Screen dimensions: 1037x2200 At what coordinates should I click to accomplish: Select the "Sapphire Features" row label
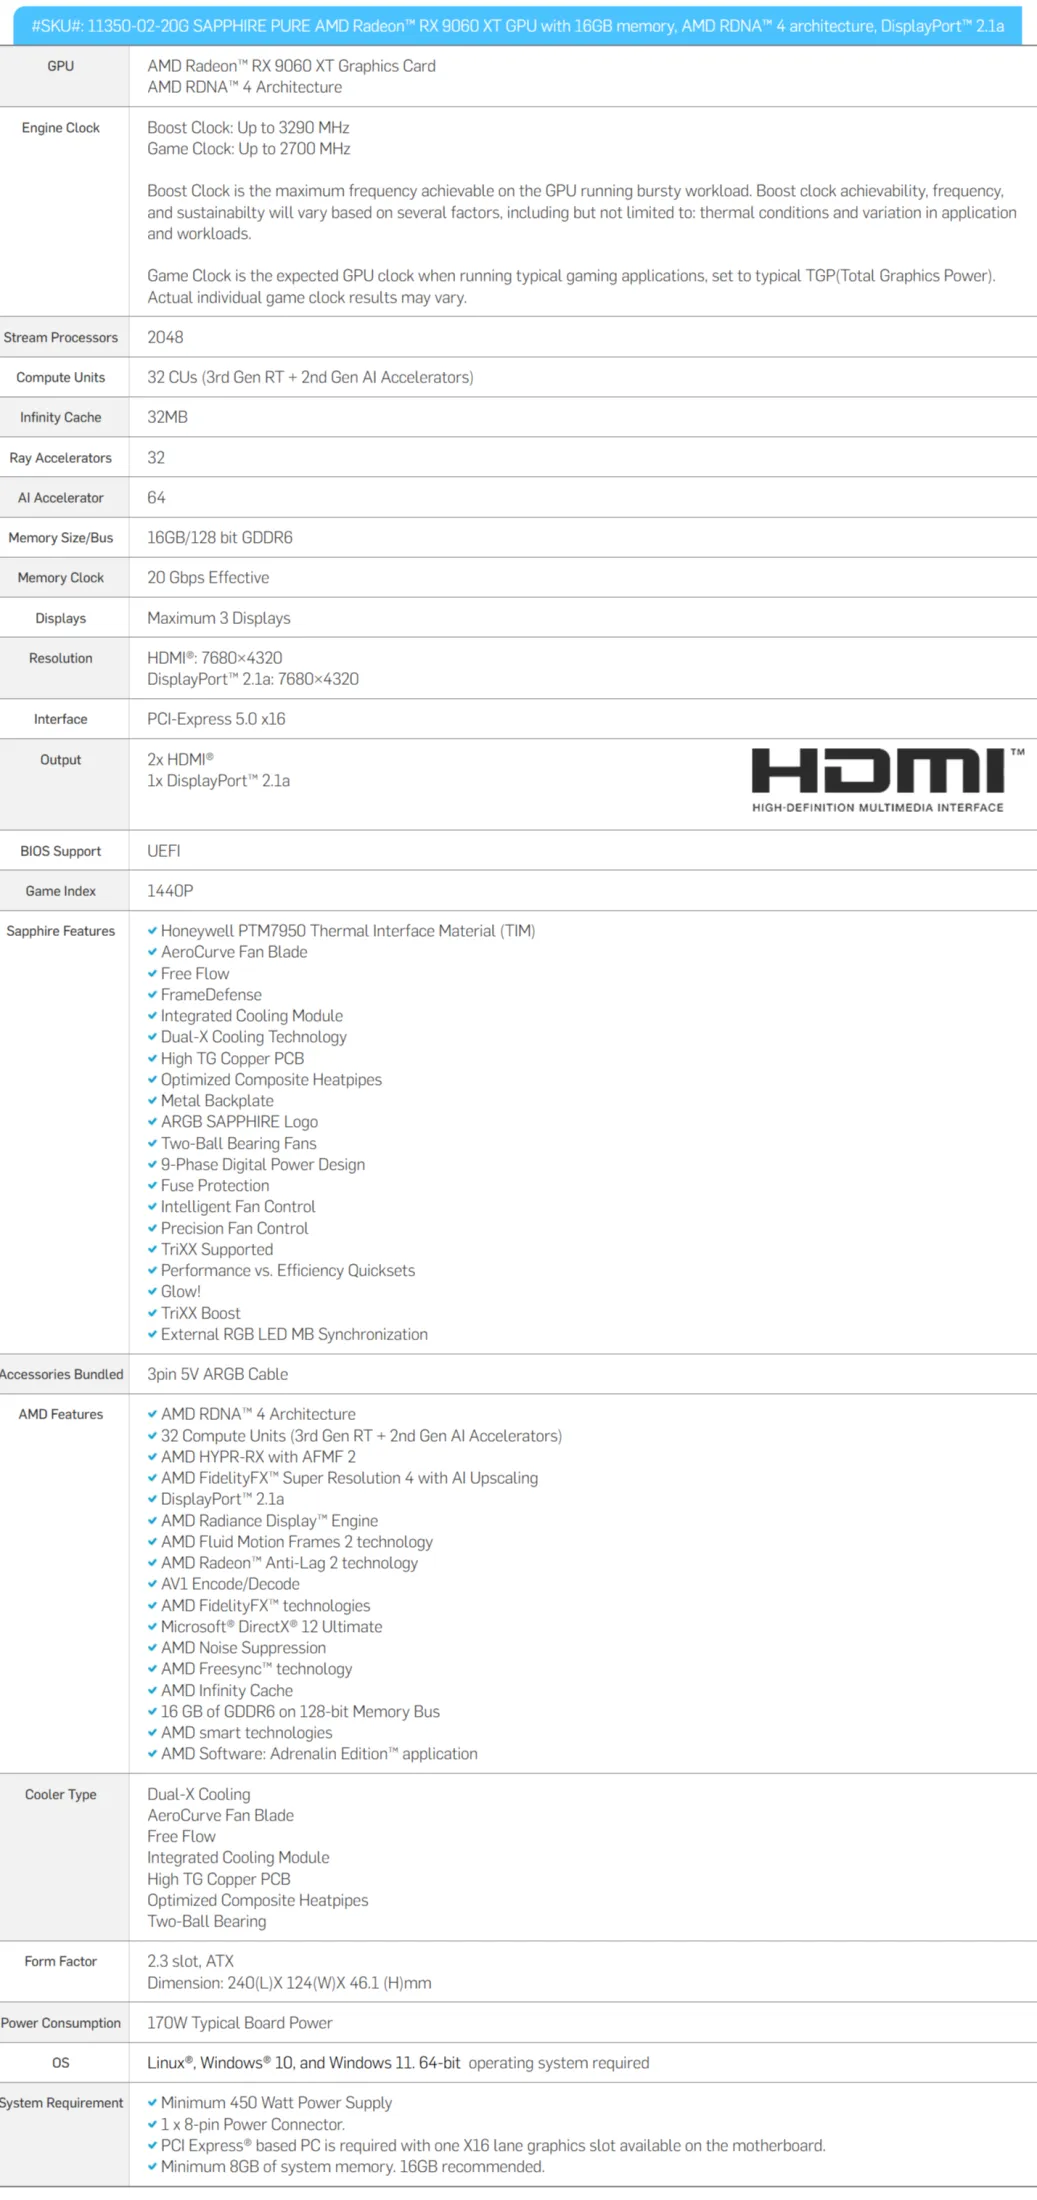pyautogui.click(x=61, y=932)
